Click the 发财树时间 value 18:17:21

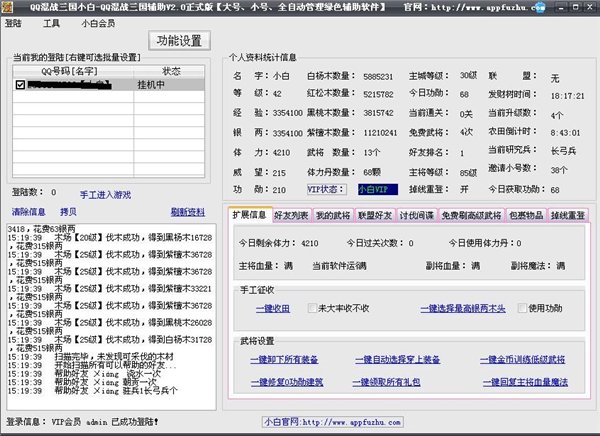point(567,96)
